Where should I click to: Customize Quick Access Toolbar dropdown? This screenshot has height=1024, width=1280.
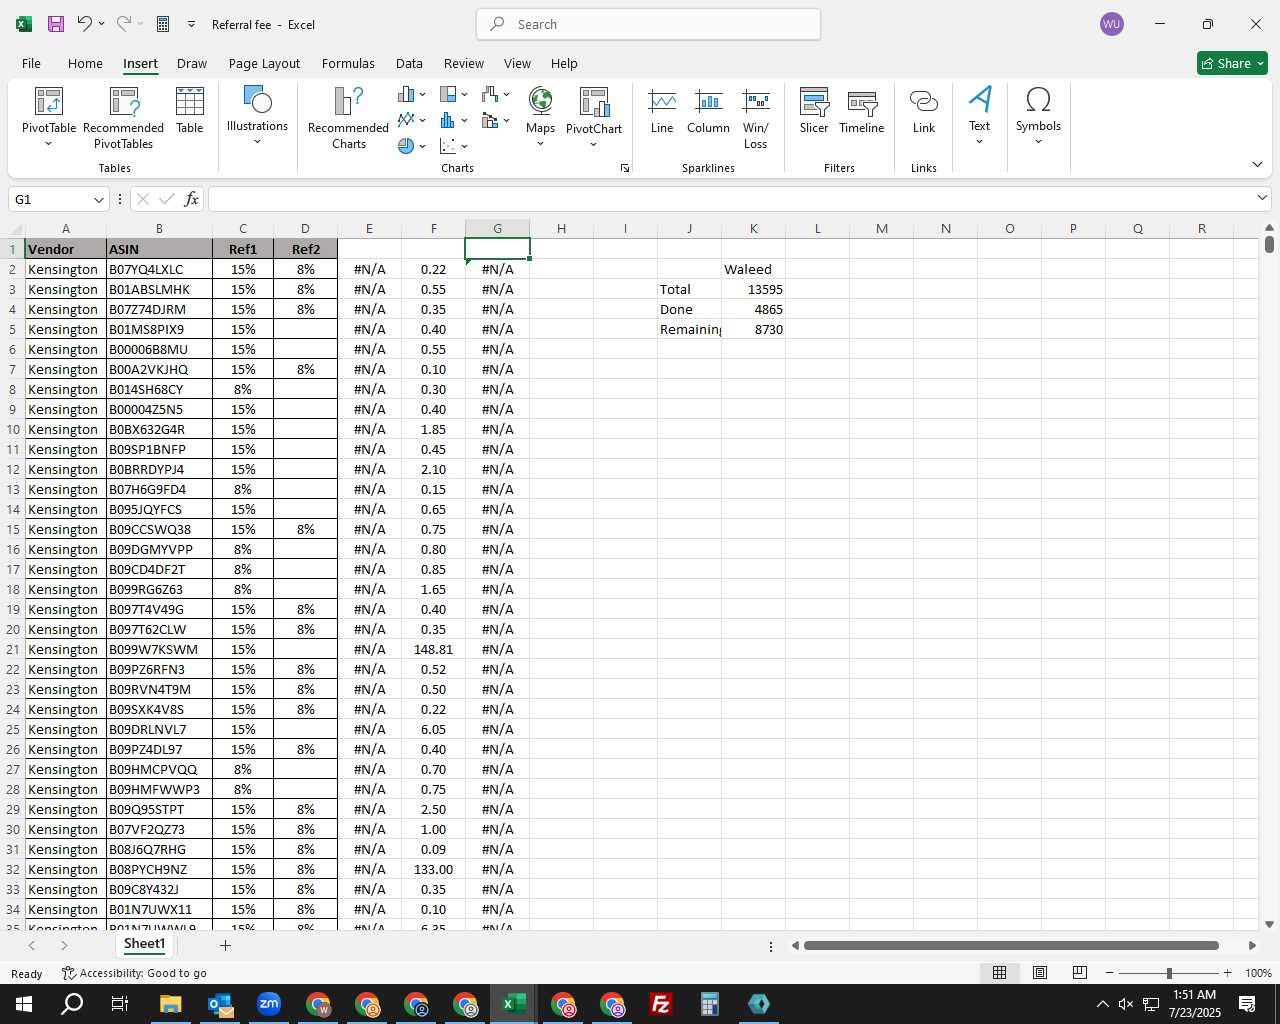tap(191, 24)
